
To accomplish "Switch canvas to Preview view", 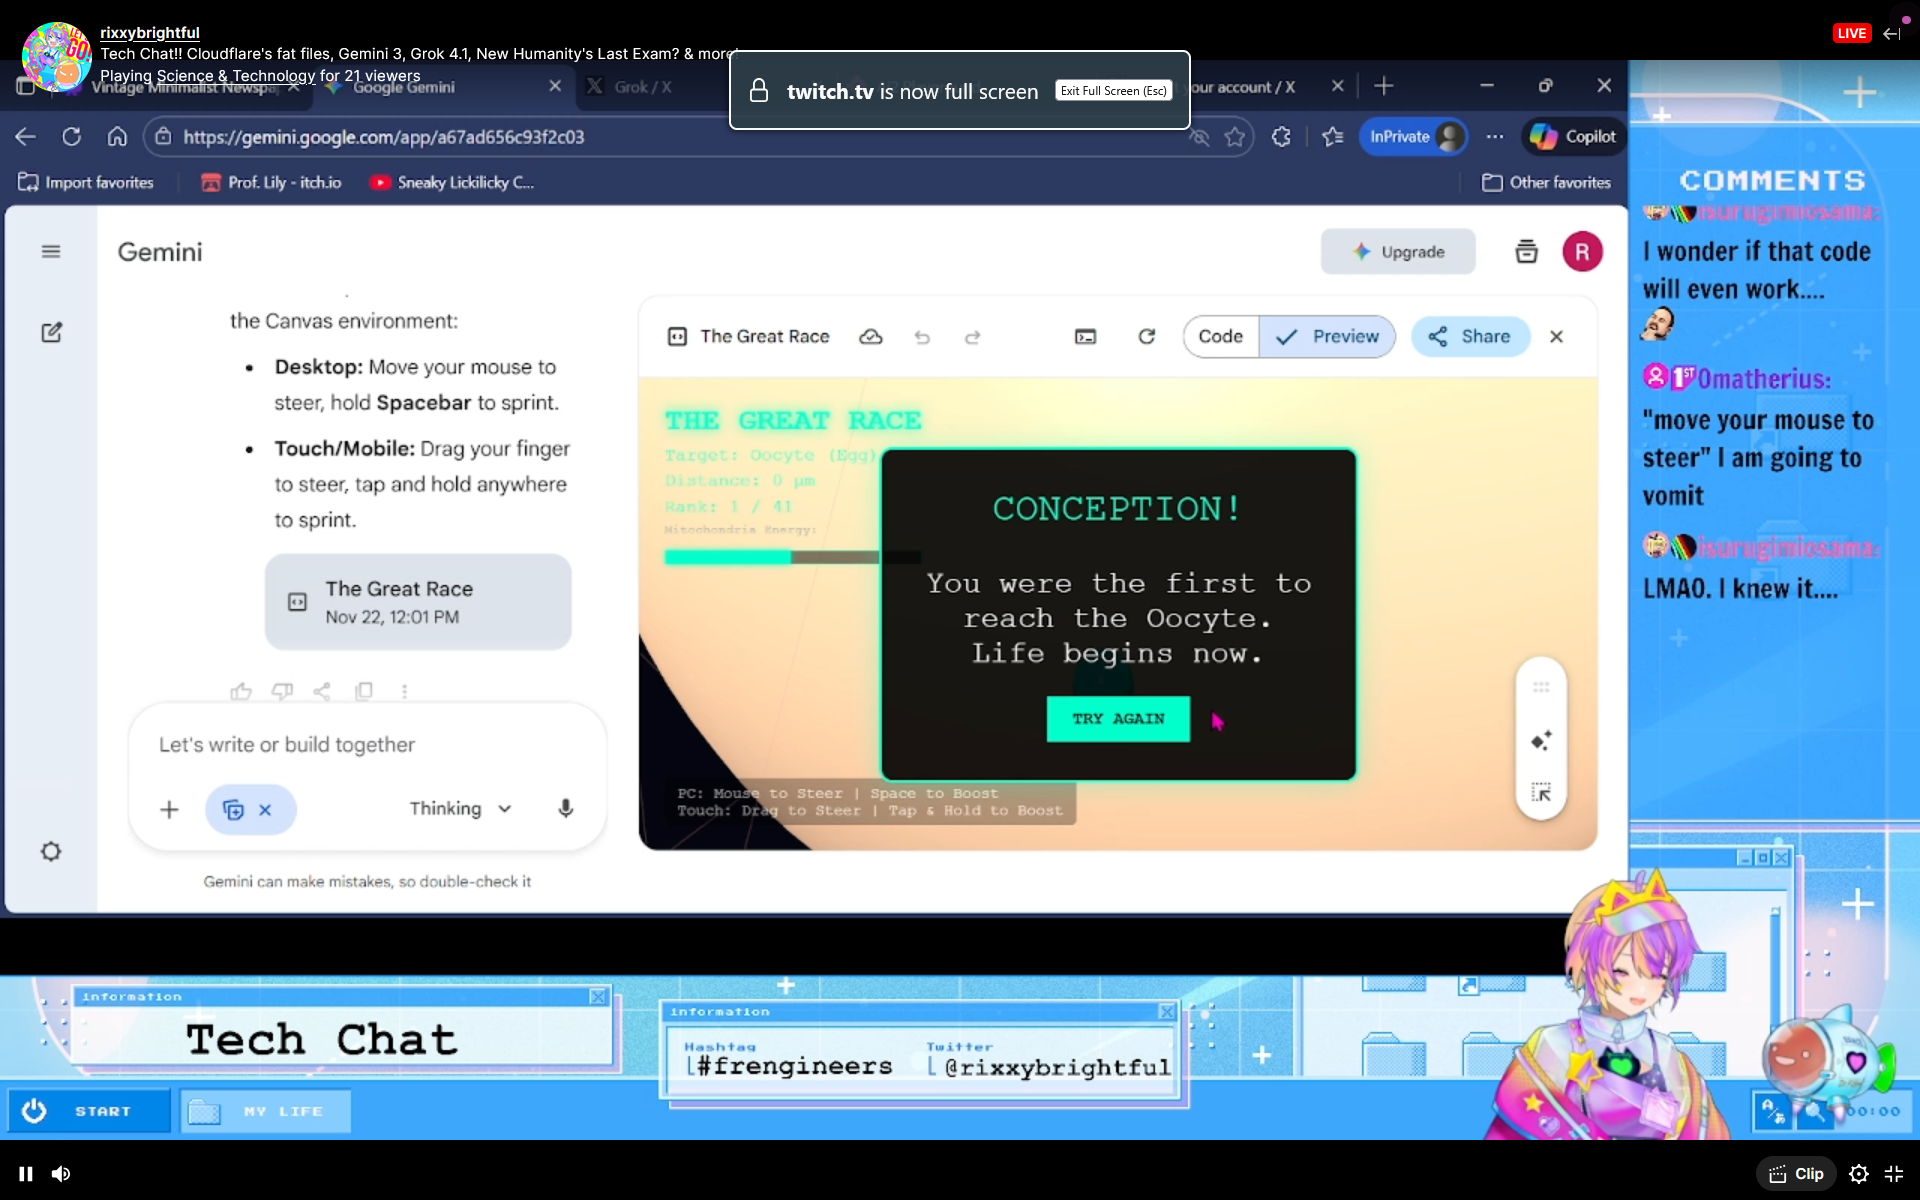I will point(1328,337).
